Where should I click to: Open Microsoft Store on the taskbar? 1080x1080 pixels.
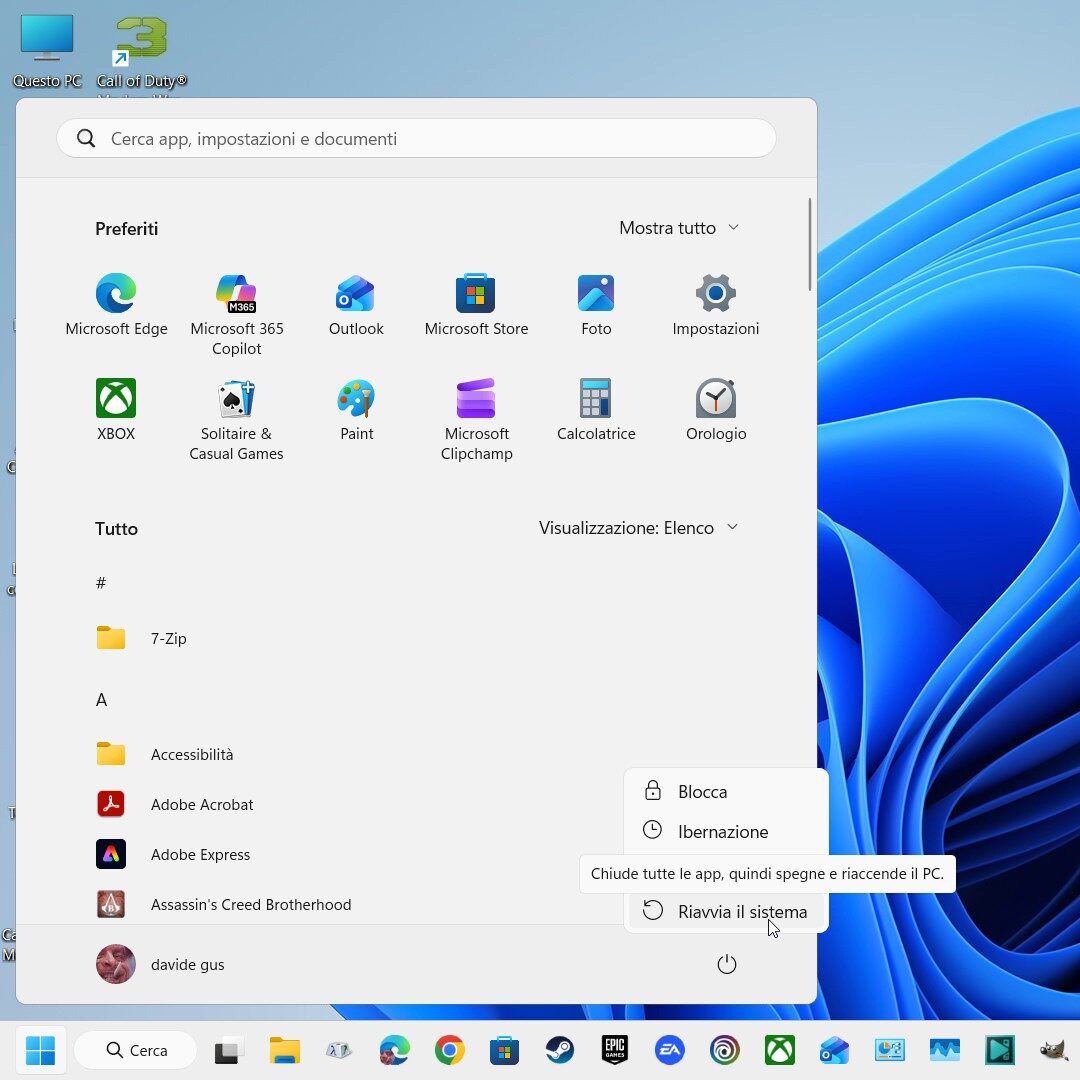504,1050
